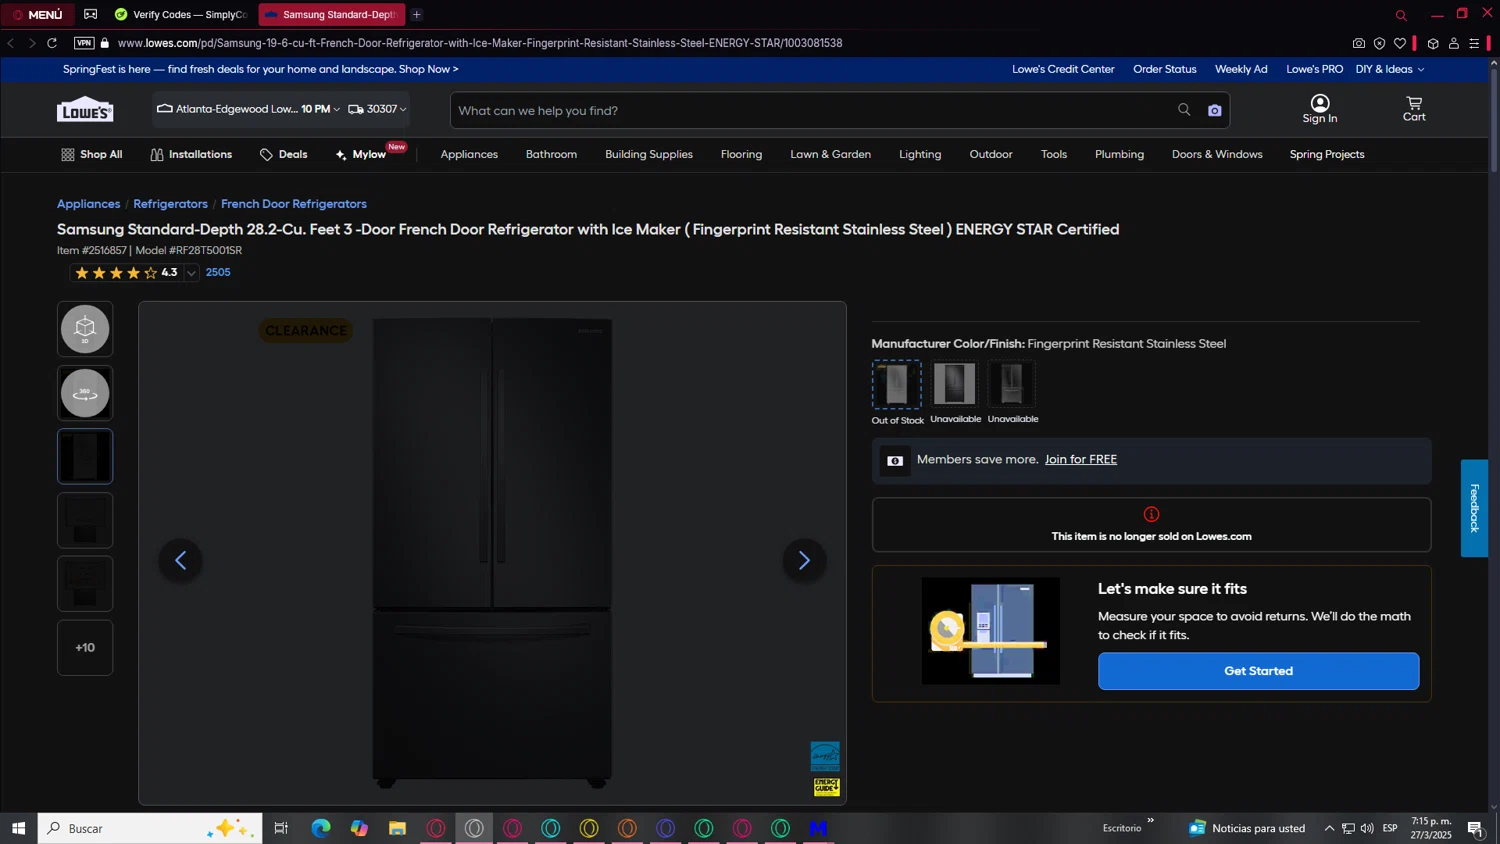Image resolution: width=1500 pixels, height=844 pixels.
Task: Bookmark page with the heart icon
Action: pos(1400,43)
